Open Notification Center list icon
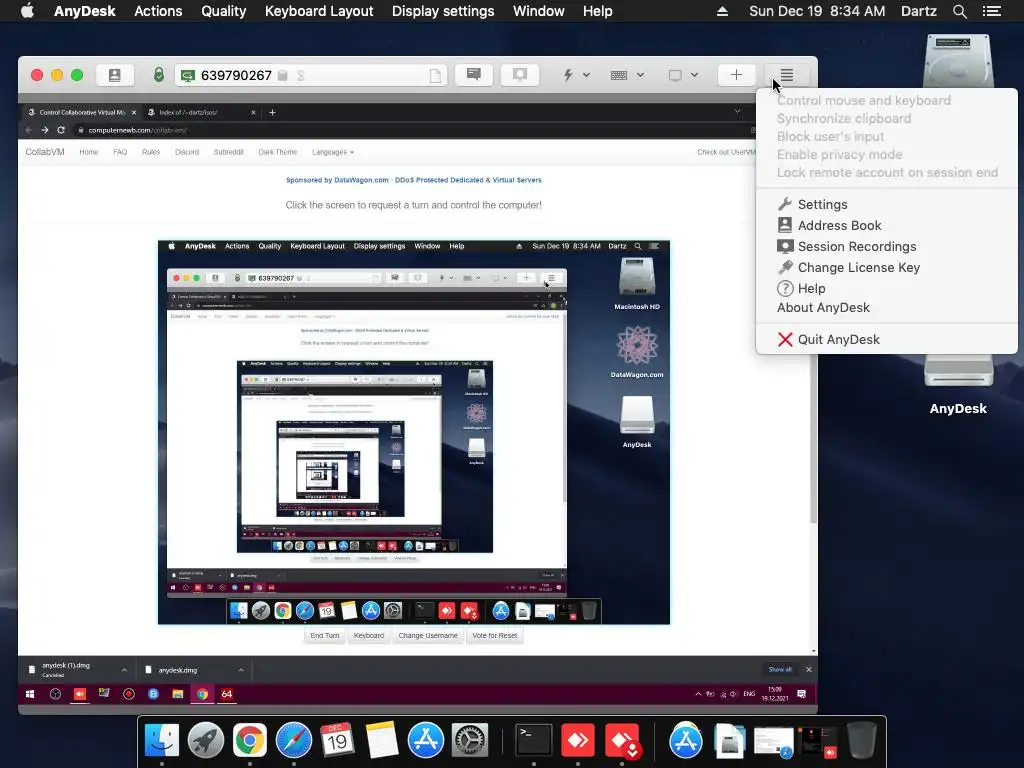Viewport: 1024px width, 768px height. 991,11
